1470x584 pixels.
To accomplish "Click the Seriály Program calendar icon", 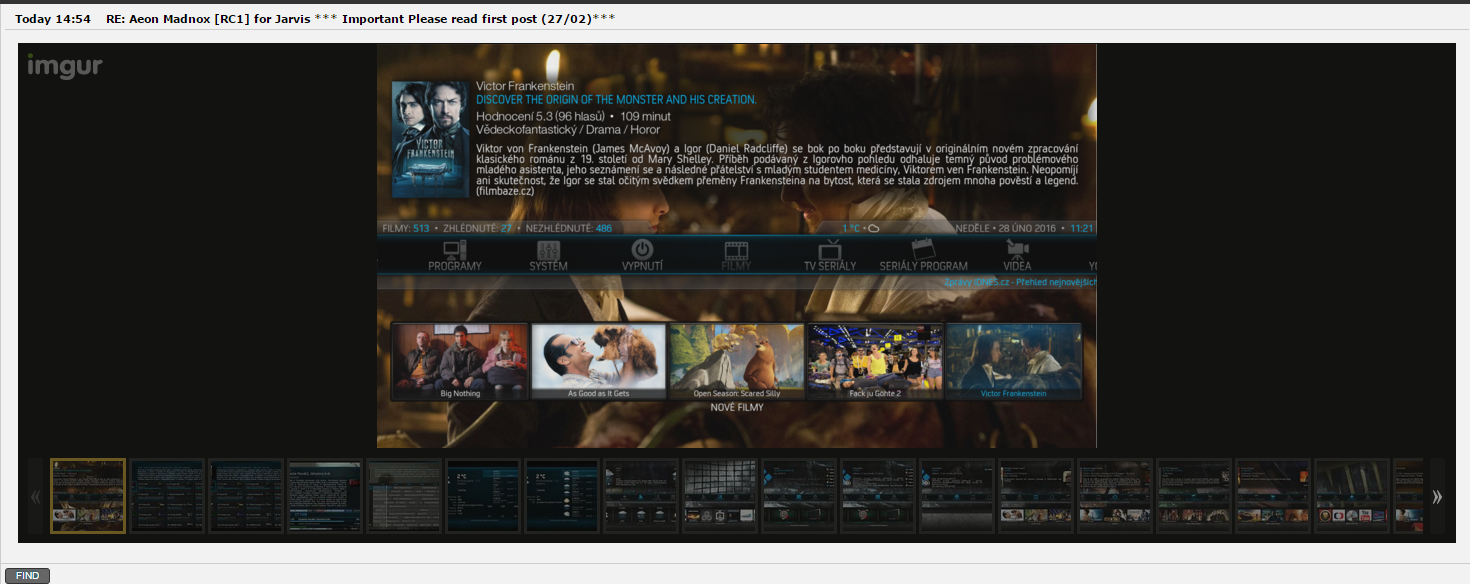I will tap(922, 250).
